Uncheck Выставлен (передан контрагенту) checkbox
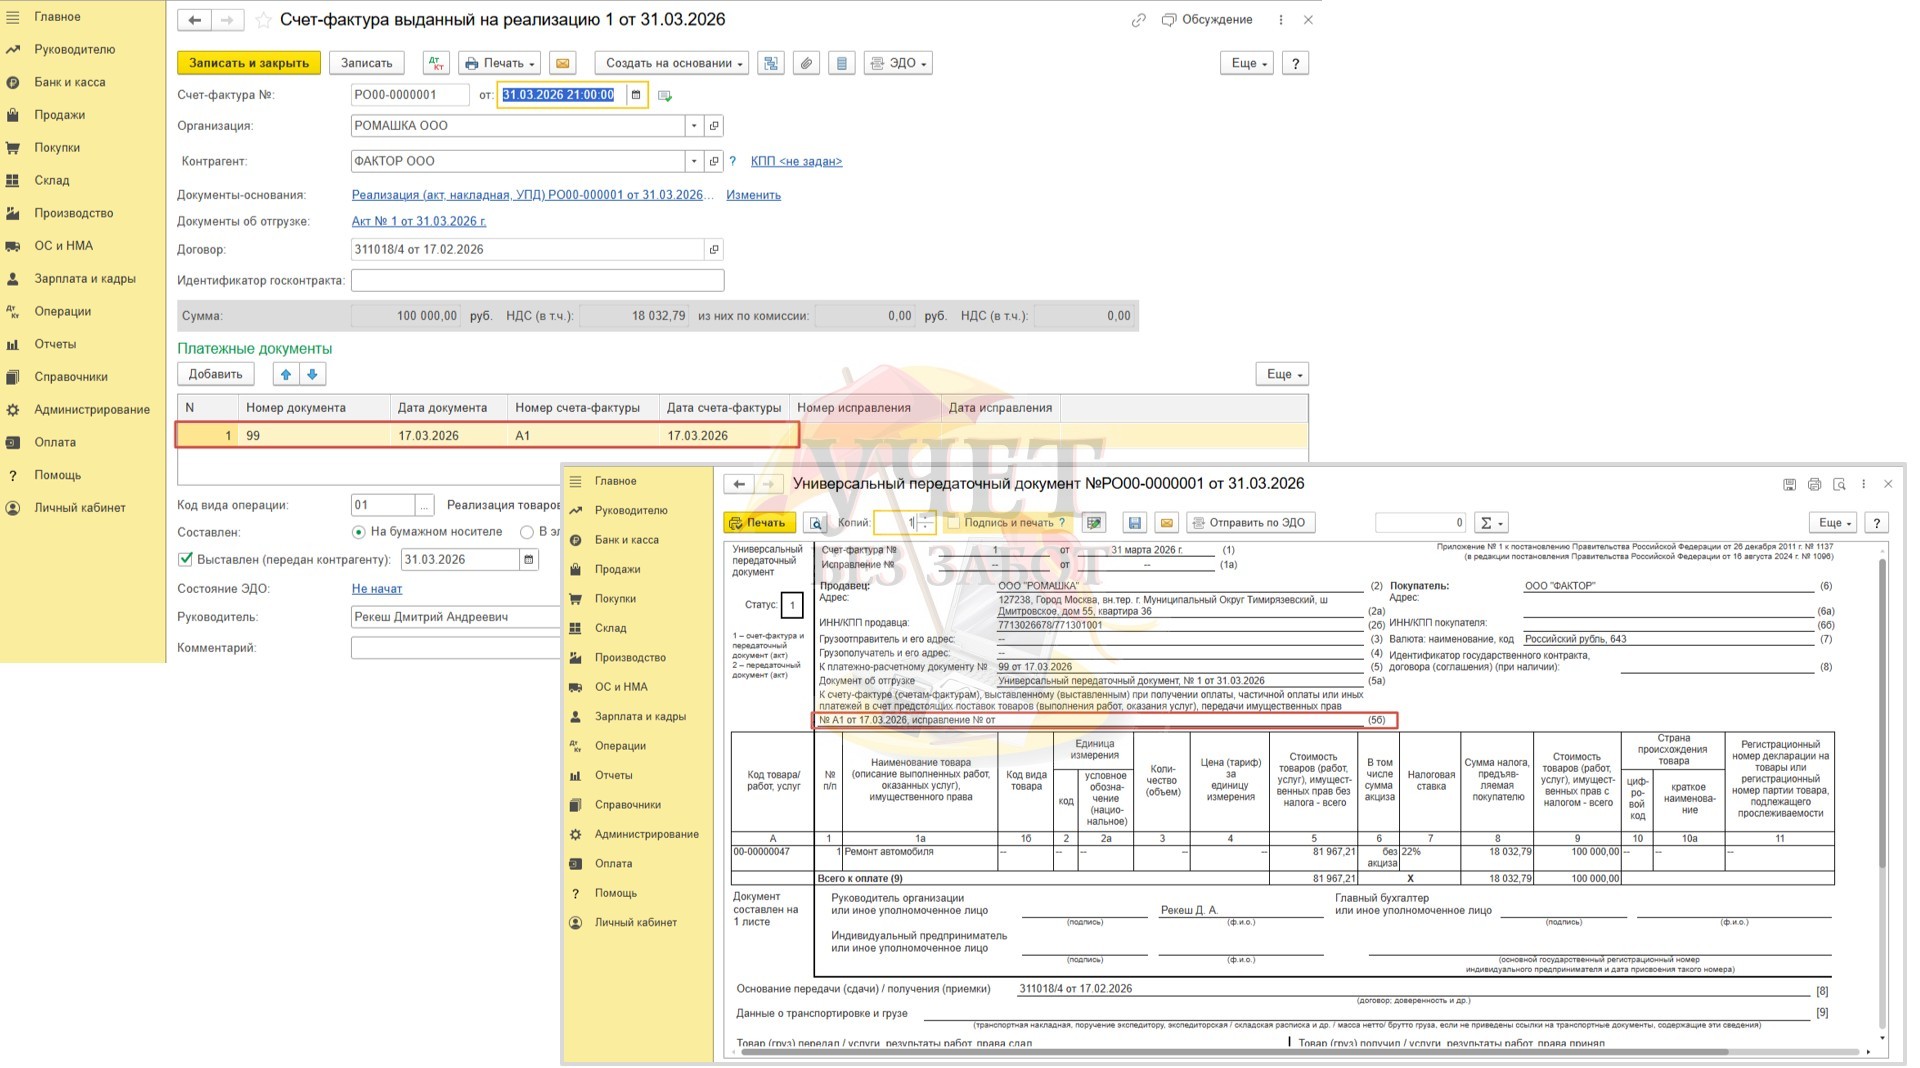 tap(185, 559)
